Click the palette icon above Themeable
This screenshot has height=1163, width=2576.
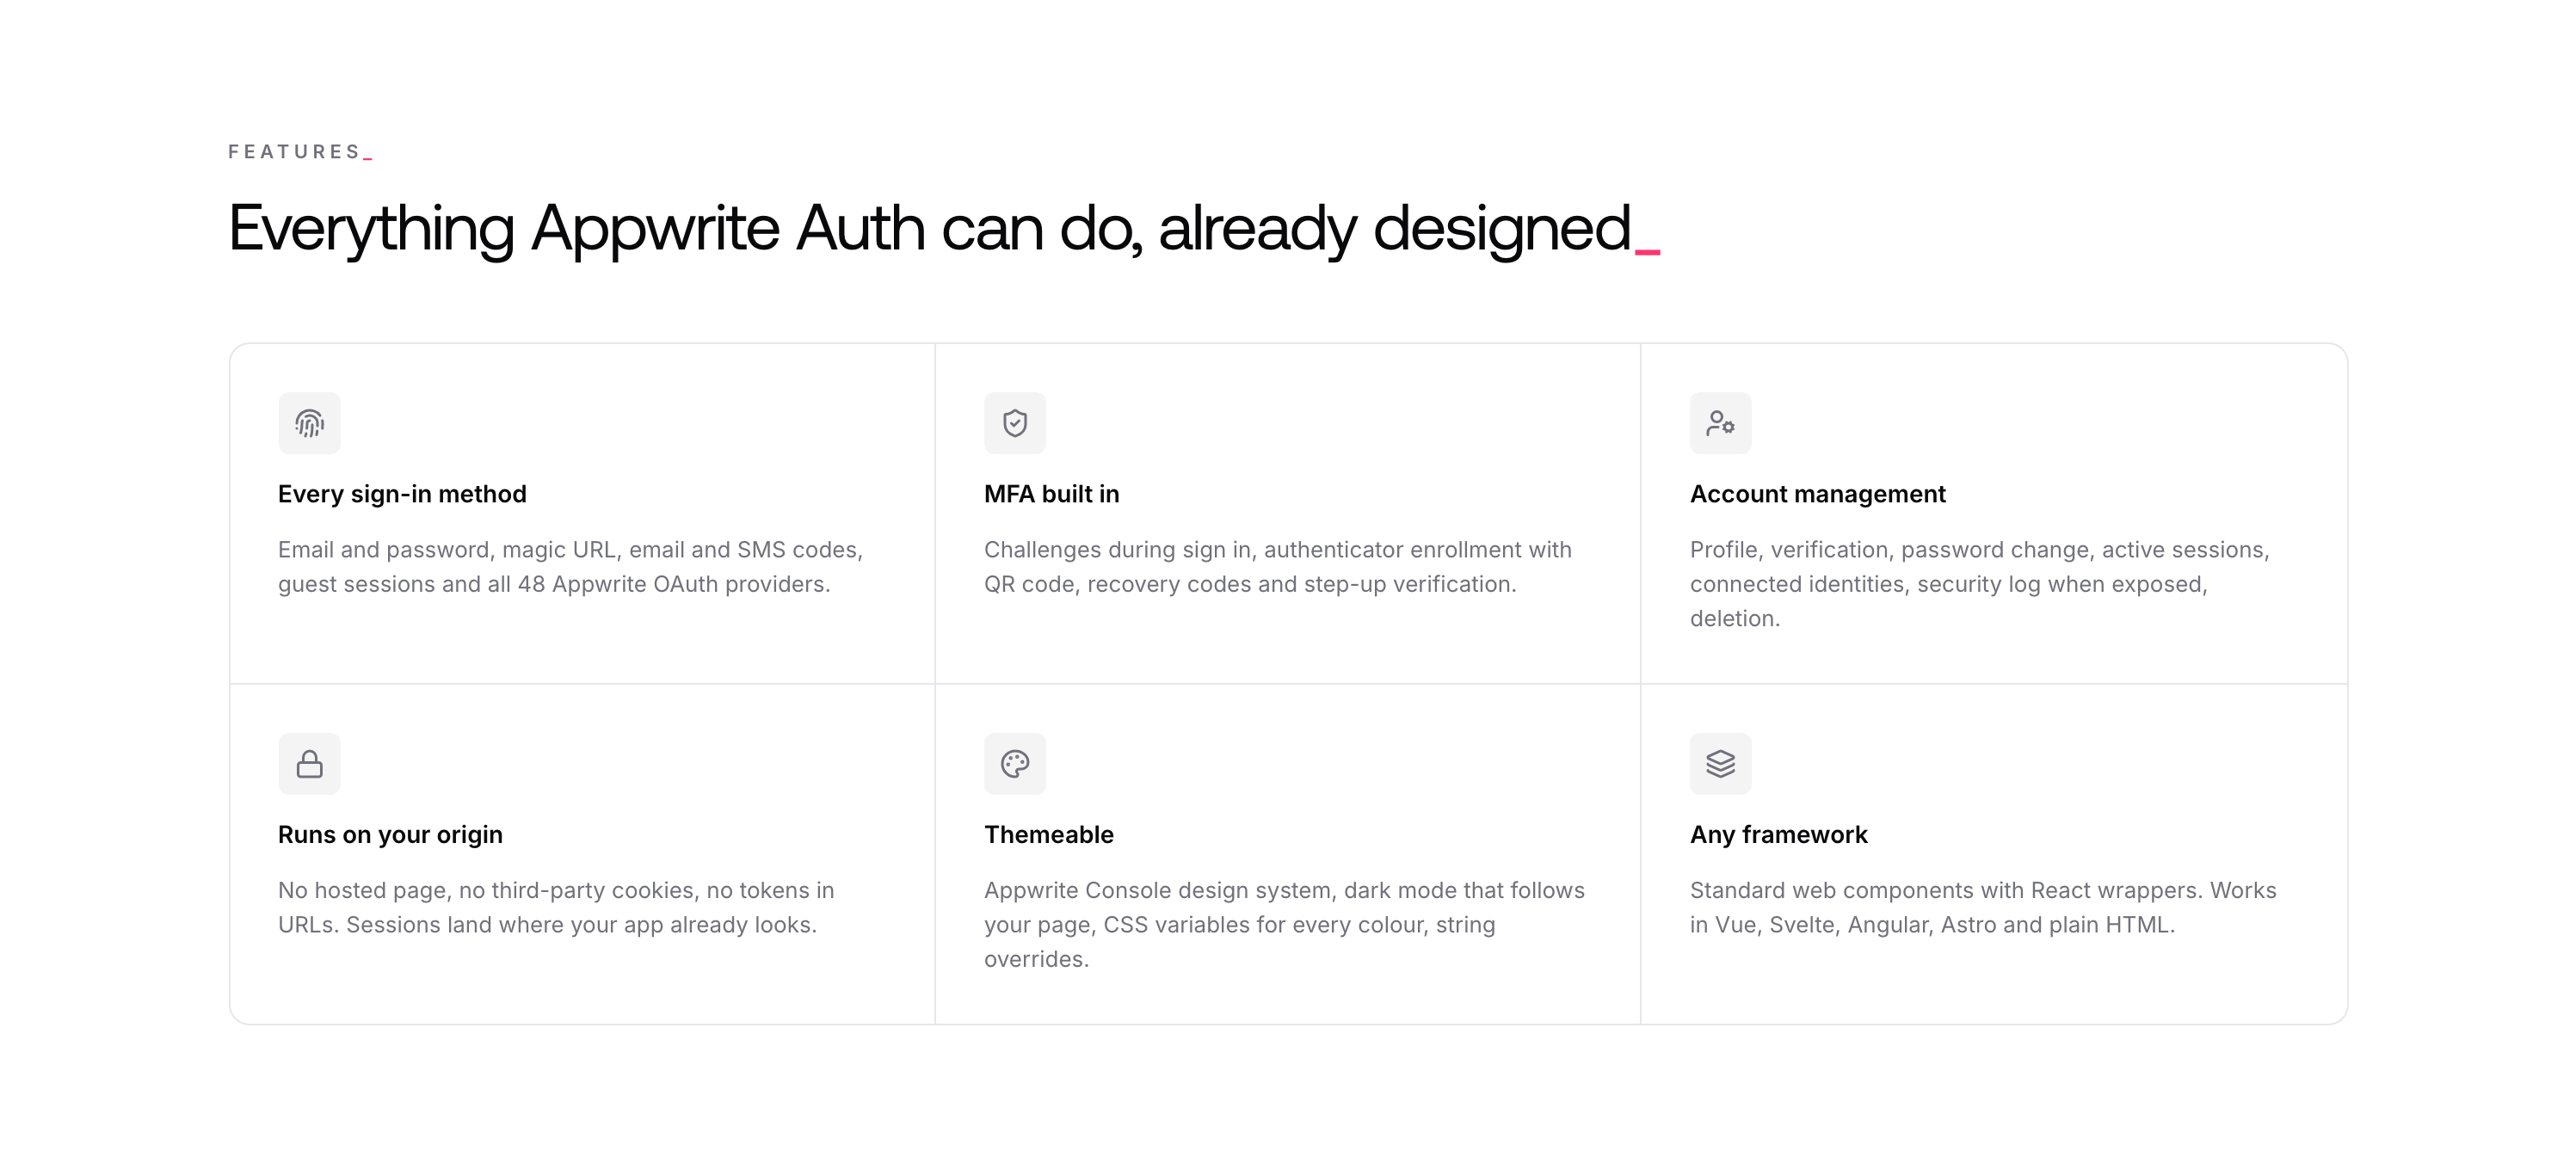point(1015,764)
